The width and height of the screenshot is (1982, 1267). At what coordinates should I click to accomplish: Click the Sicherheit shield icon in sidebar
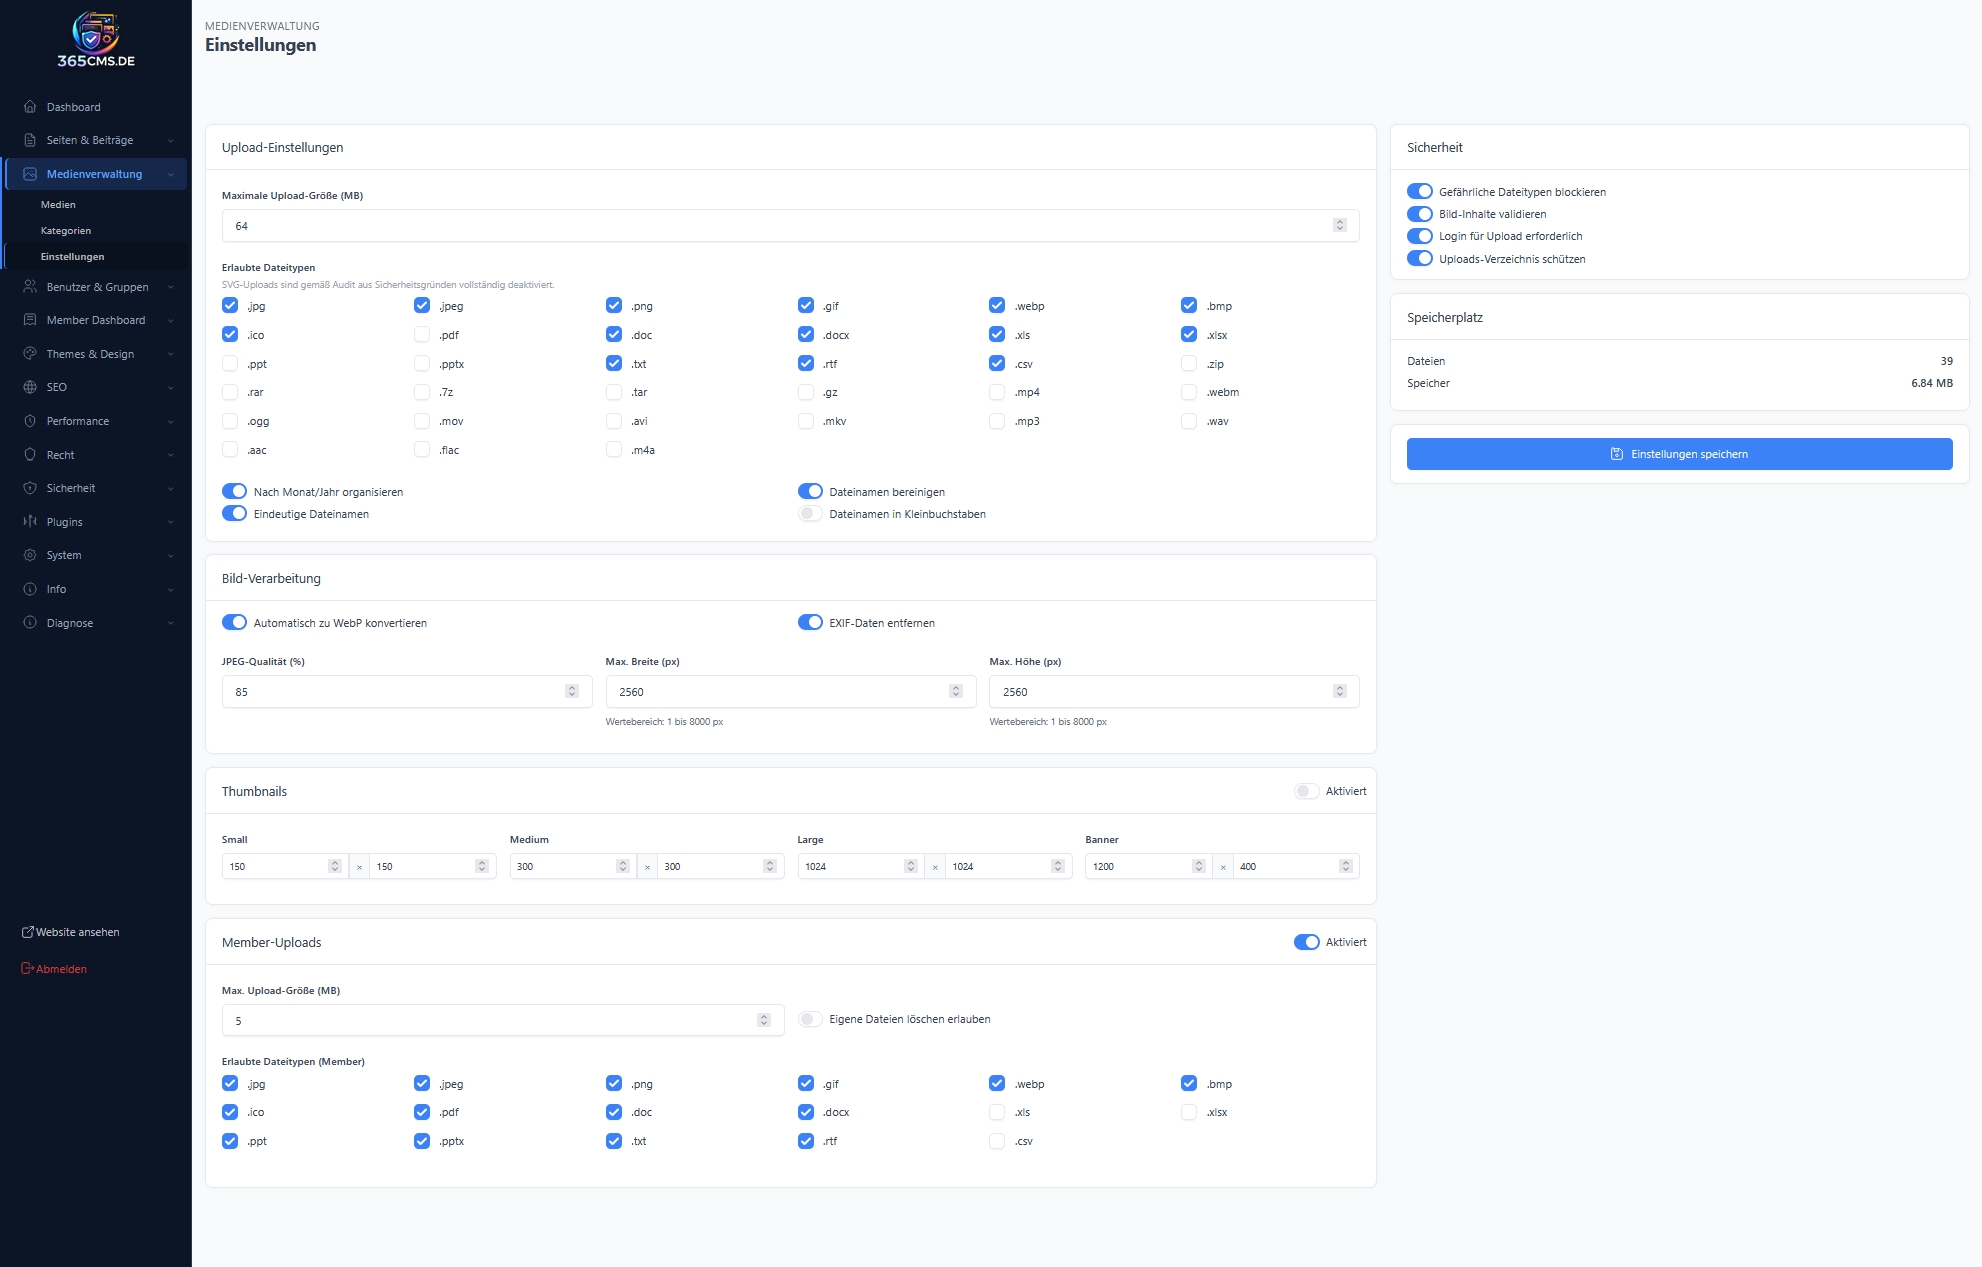30,488
